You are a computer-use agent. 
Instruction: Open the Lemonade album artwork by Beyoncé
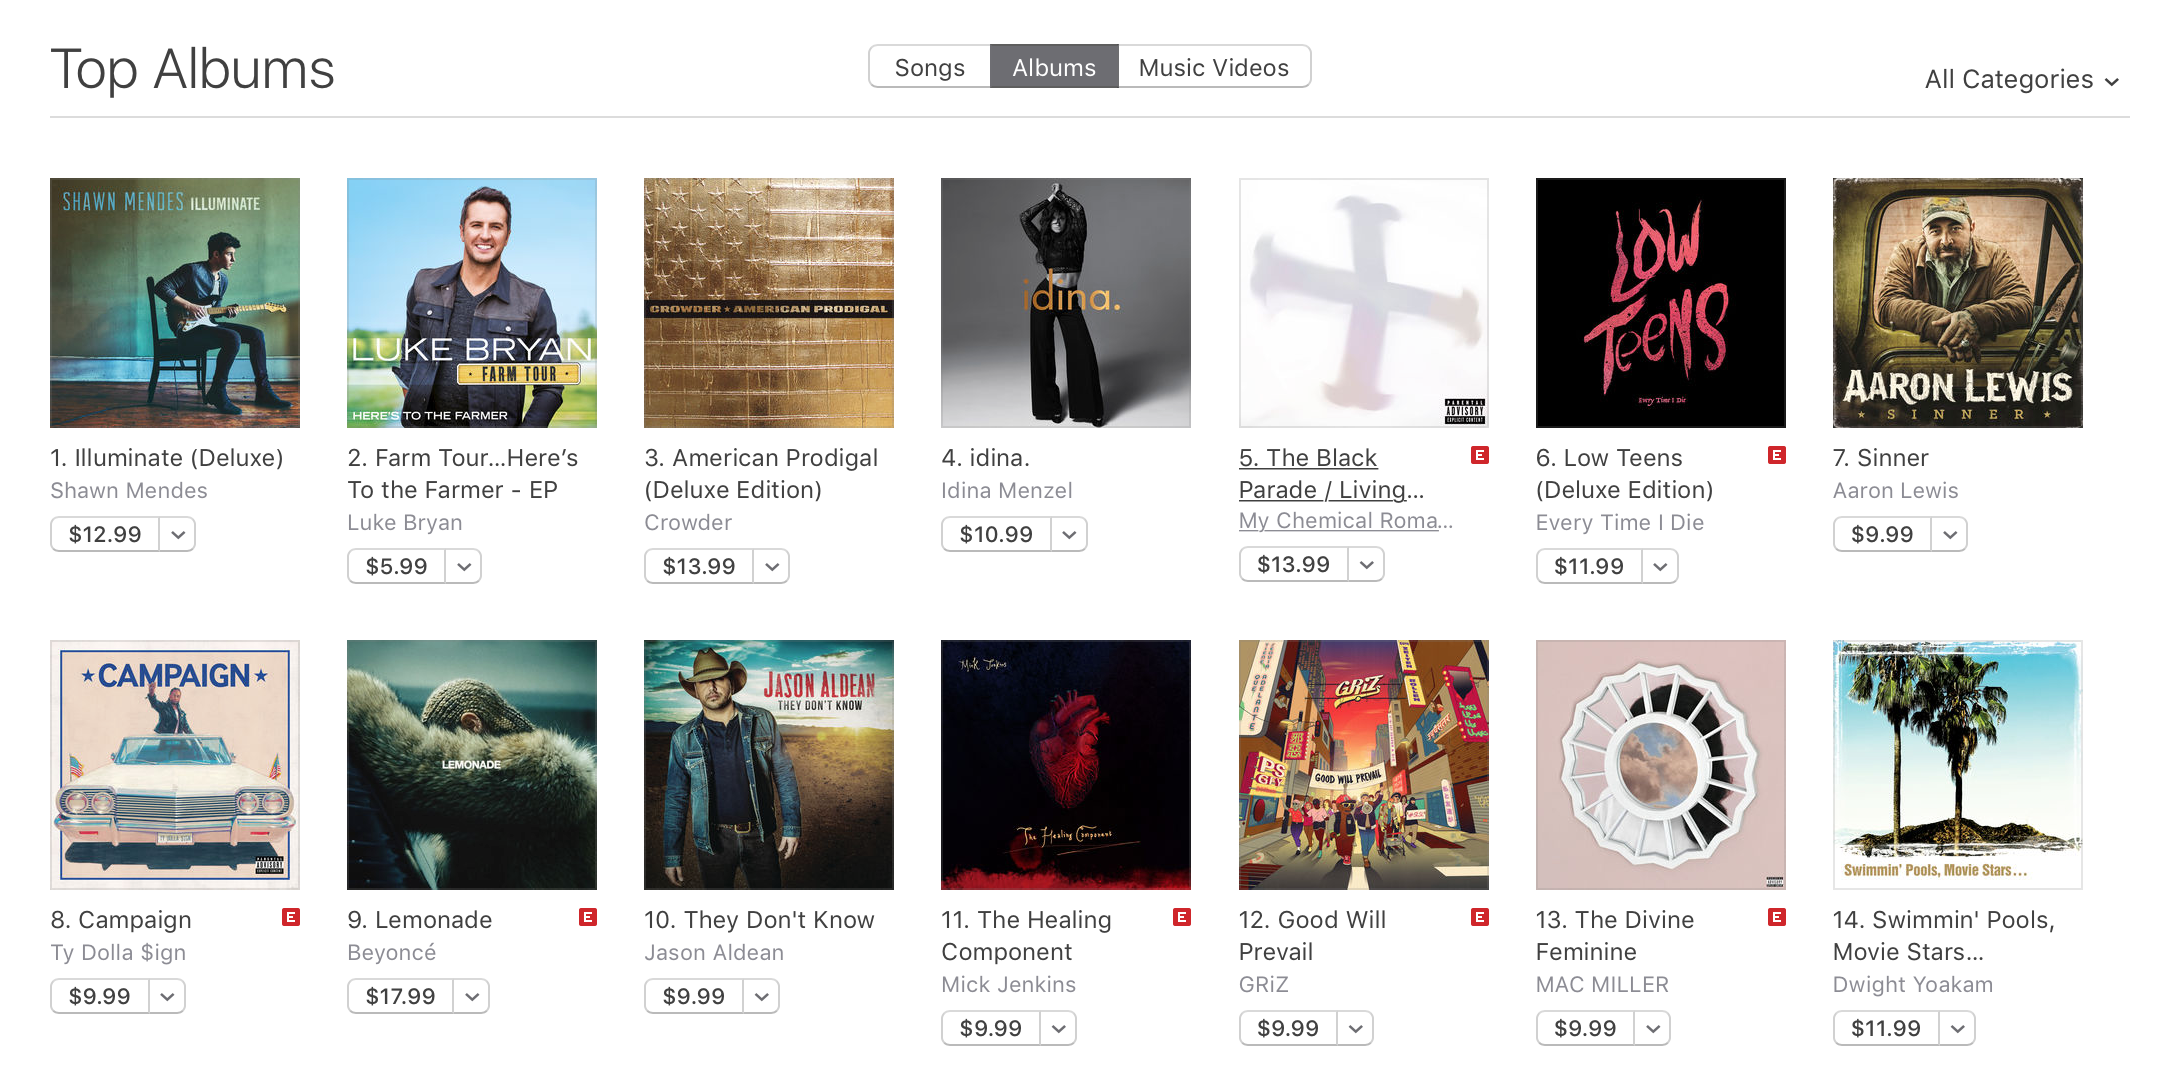point(472,765)
